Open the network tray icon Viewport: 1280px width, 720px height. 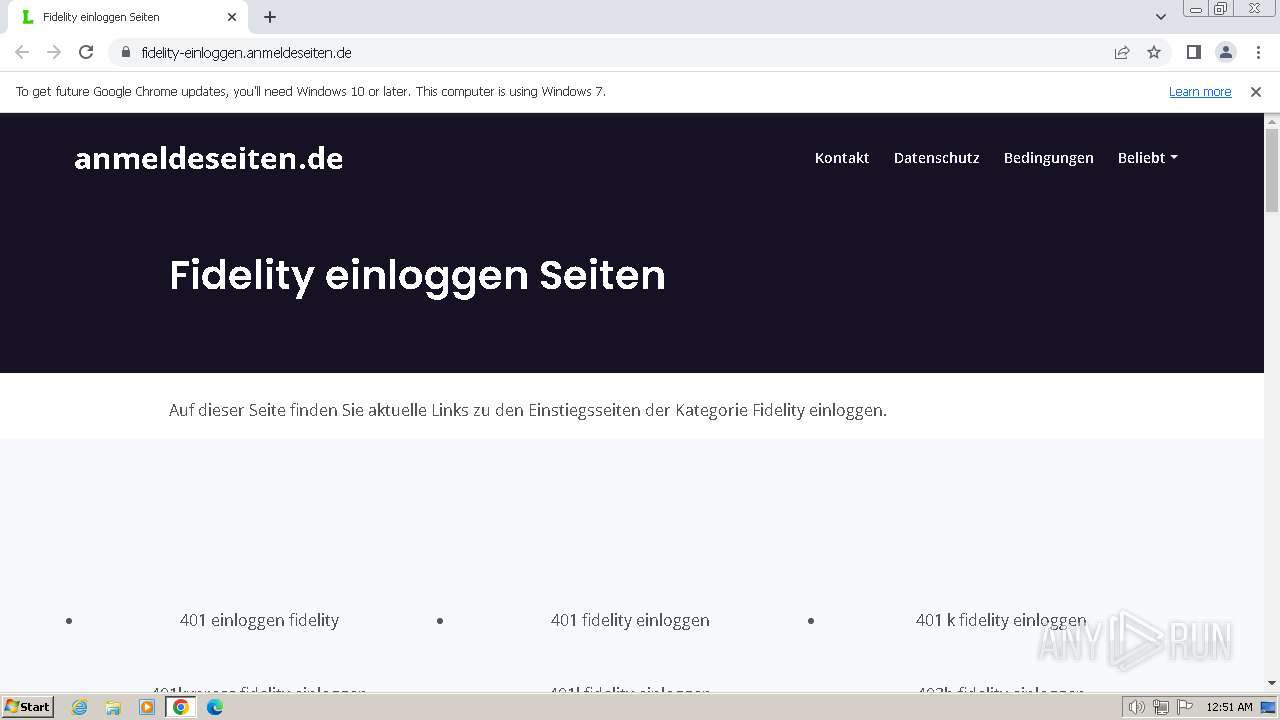(x=1161, y=707)
